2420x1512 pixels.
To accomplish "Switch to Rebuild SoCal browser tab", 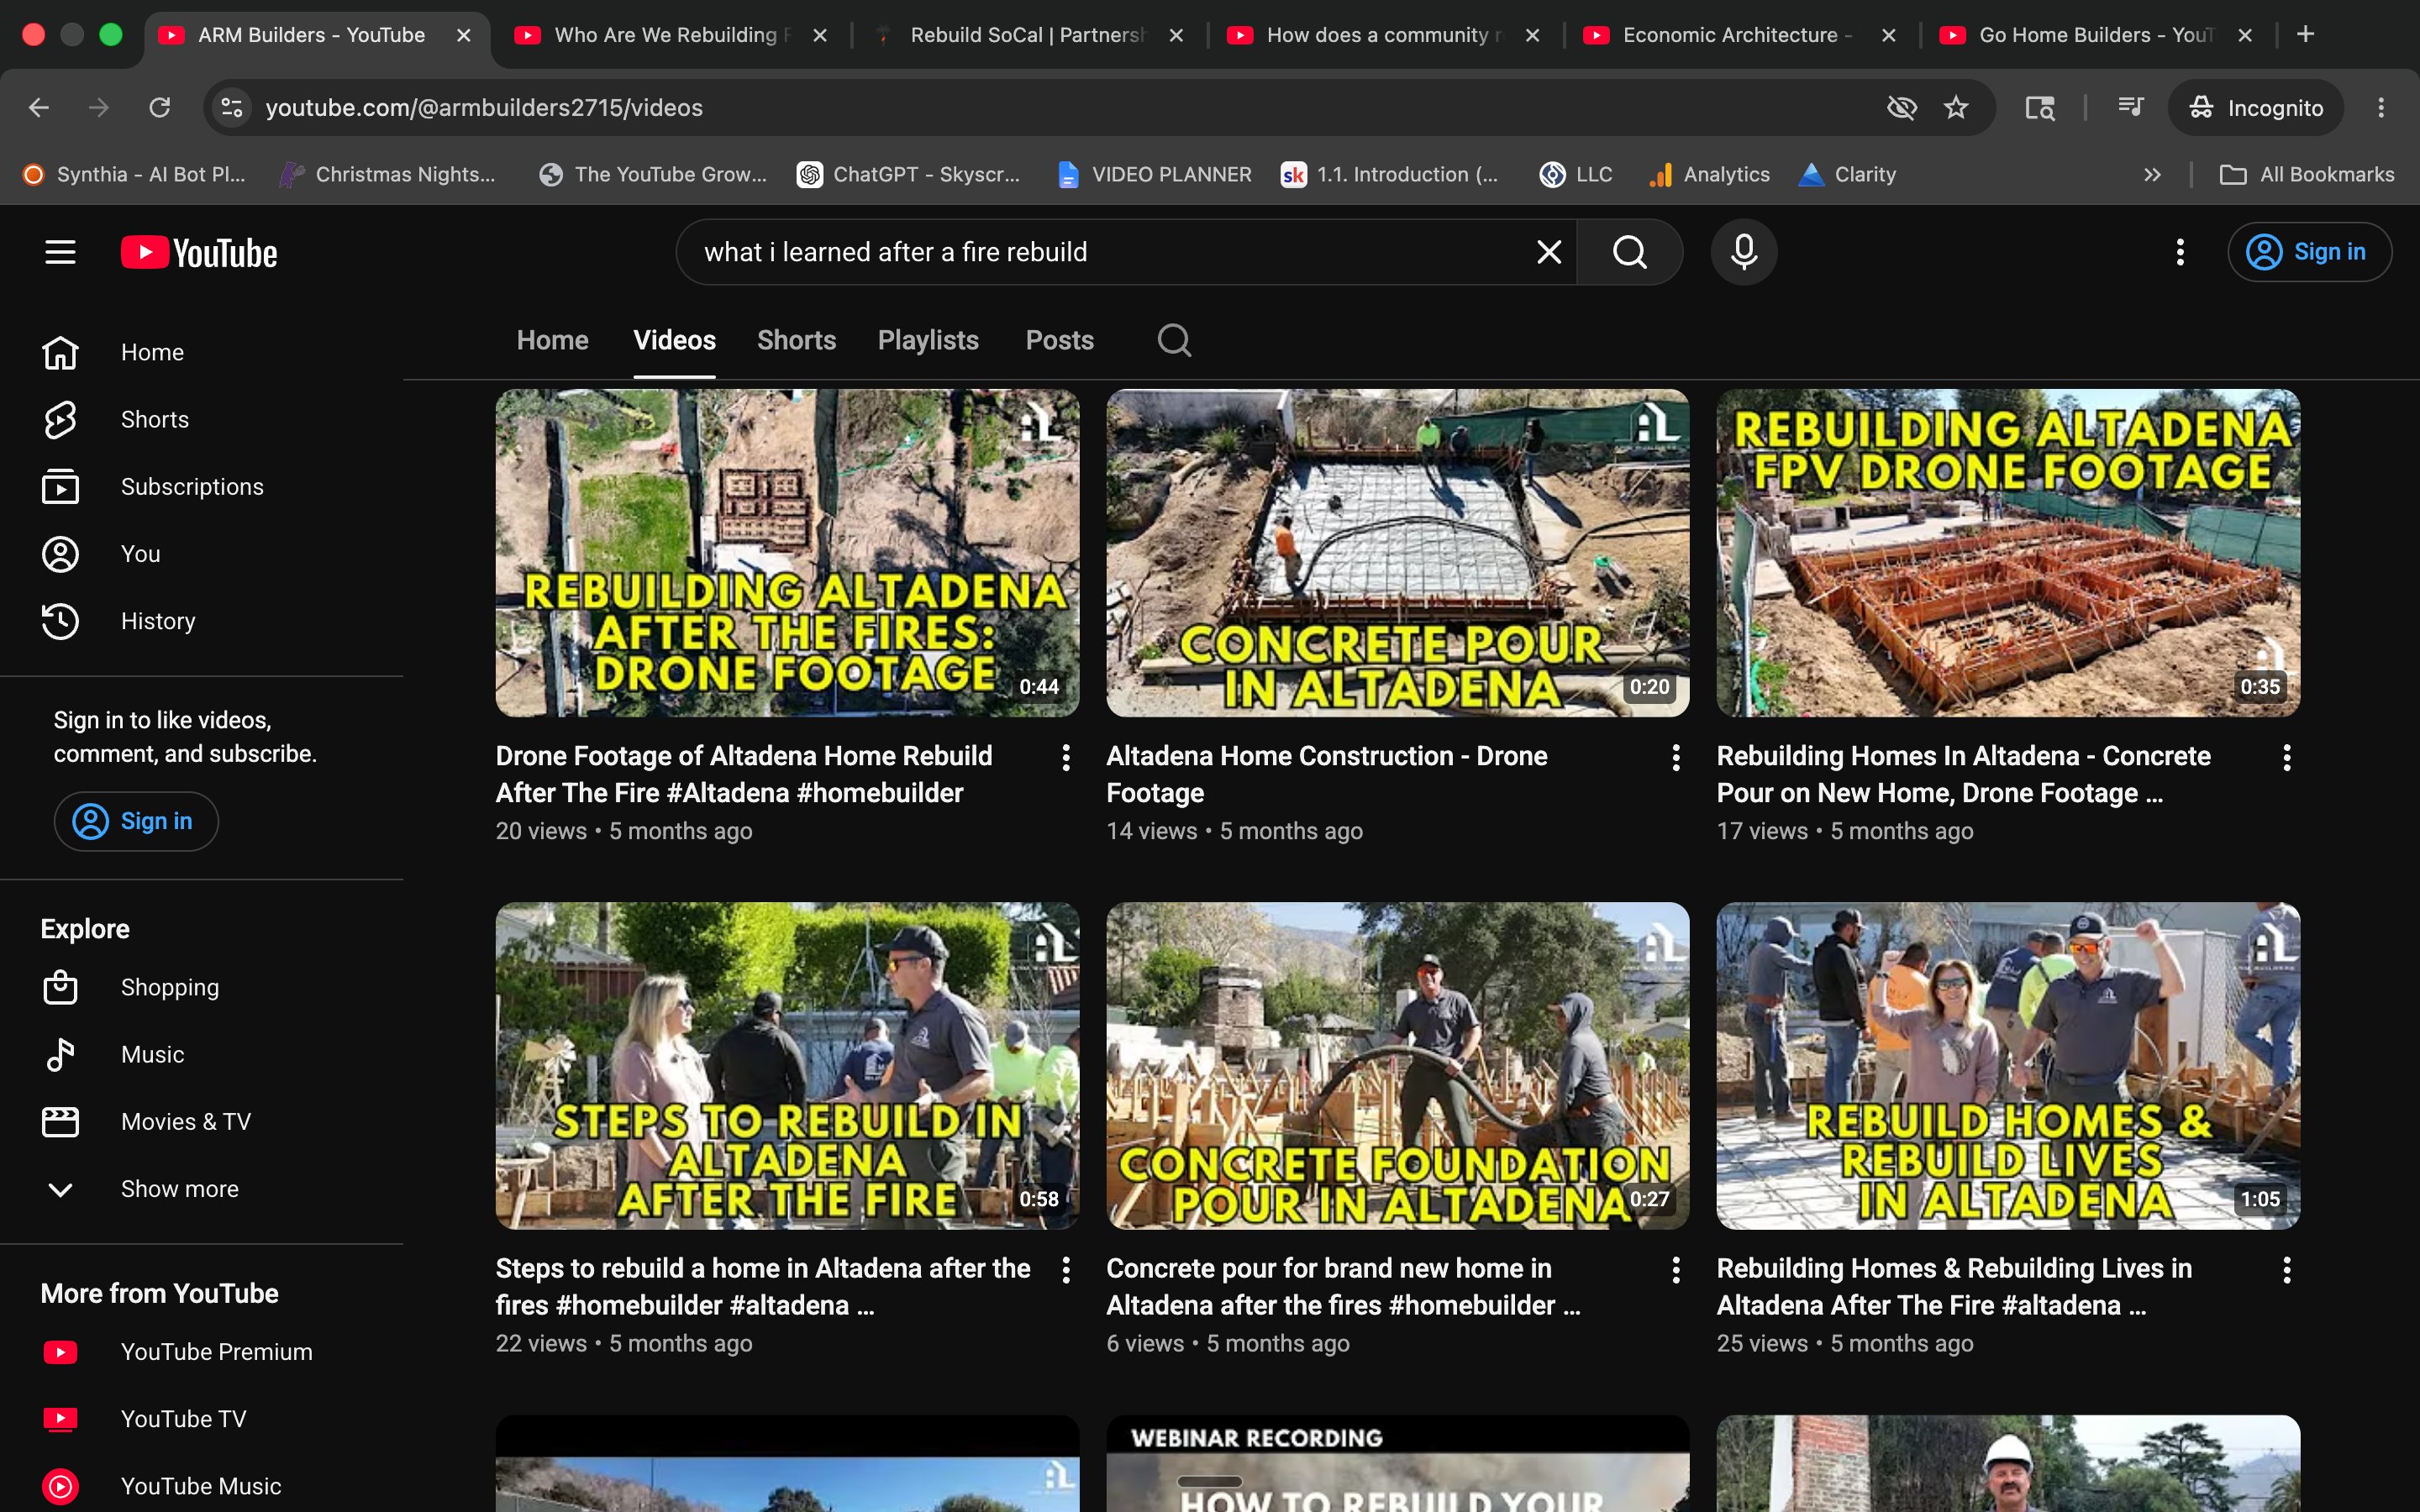I will tap(1028, 35).
